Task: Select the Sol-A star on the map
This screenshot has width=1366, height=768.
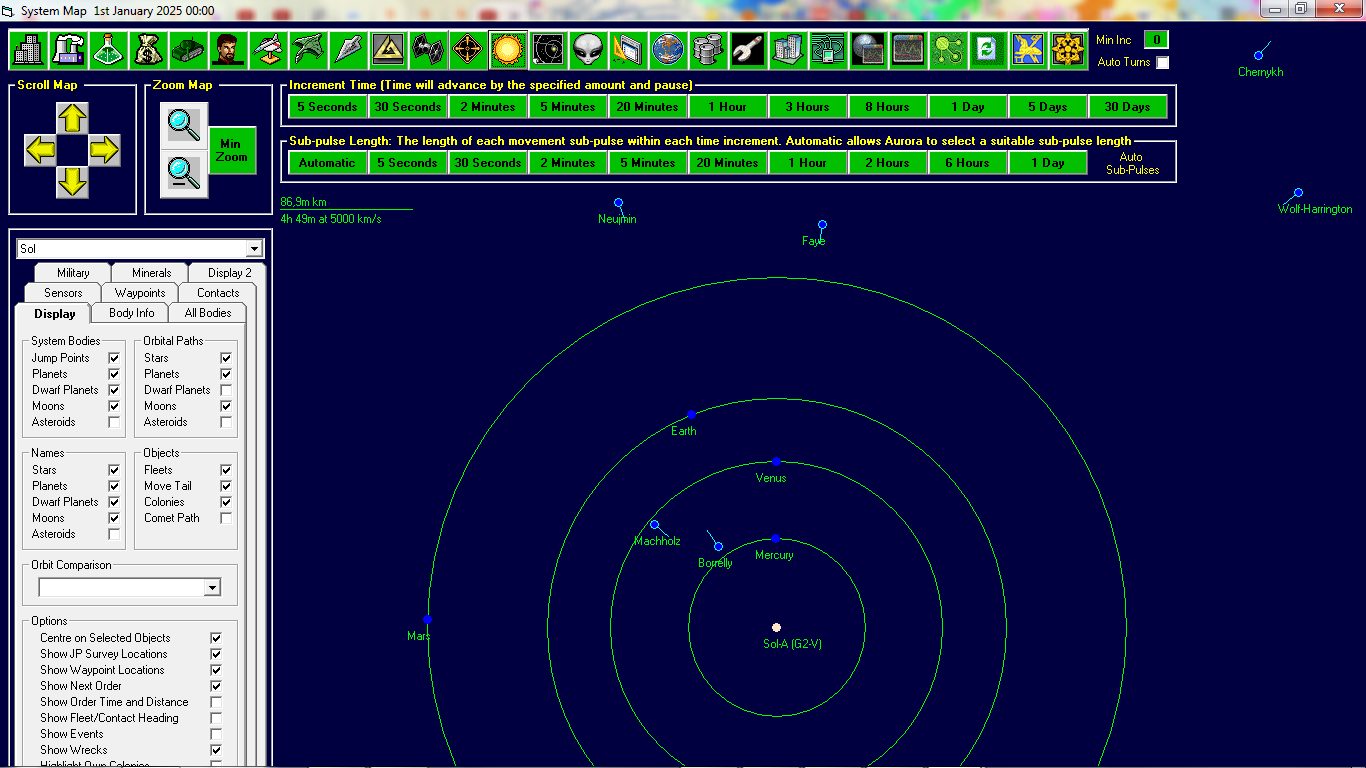Action: (x=776, y=628)
